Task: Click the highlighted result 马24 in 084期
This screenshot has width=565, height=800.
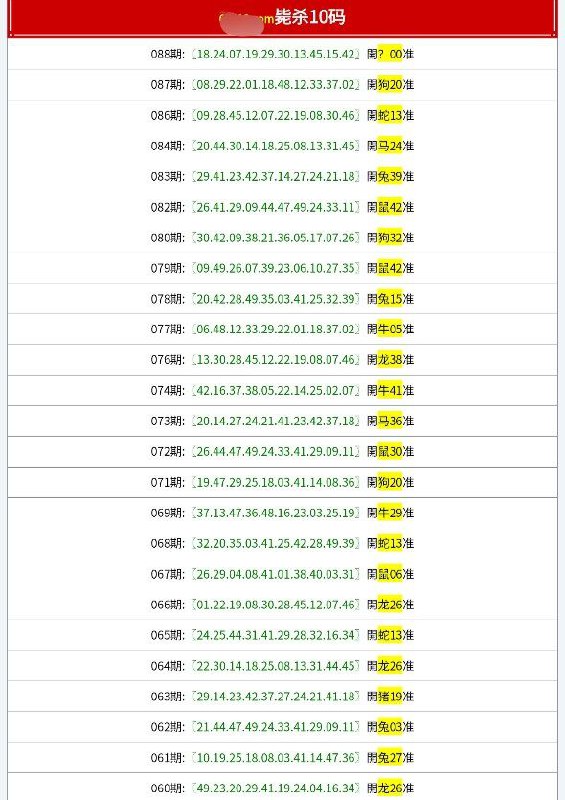Action: [x=390, y=146]
